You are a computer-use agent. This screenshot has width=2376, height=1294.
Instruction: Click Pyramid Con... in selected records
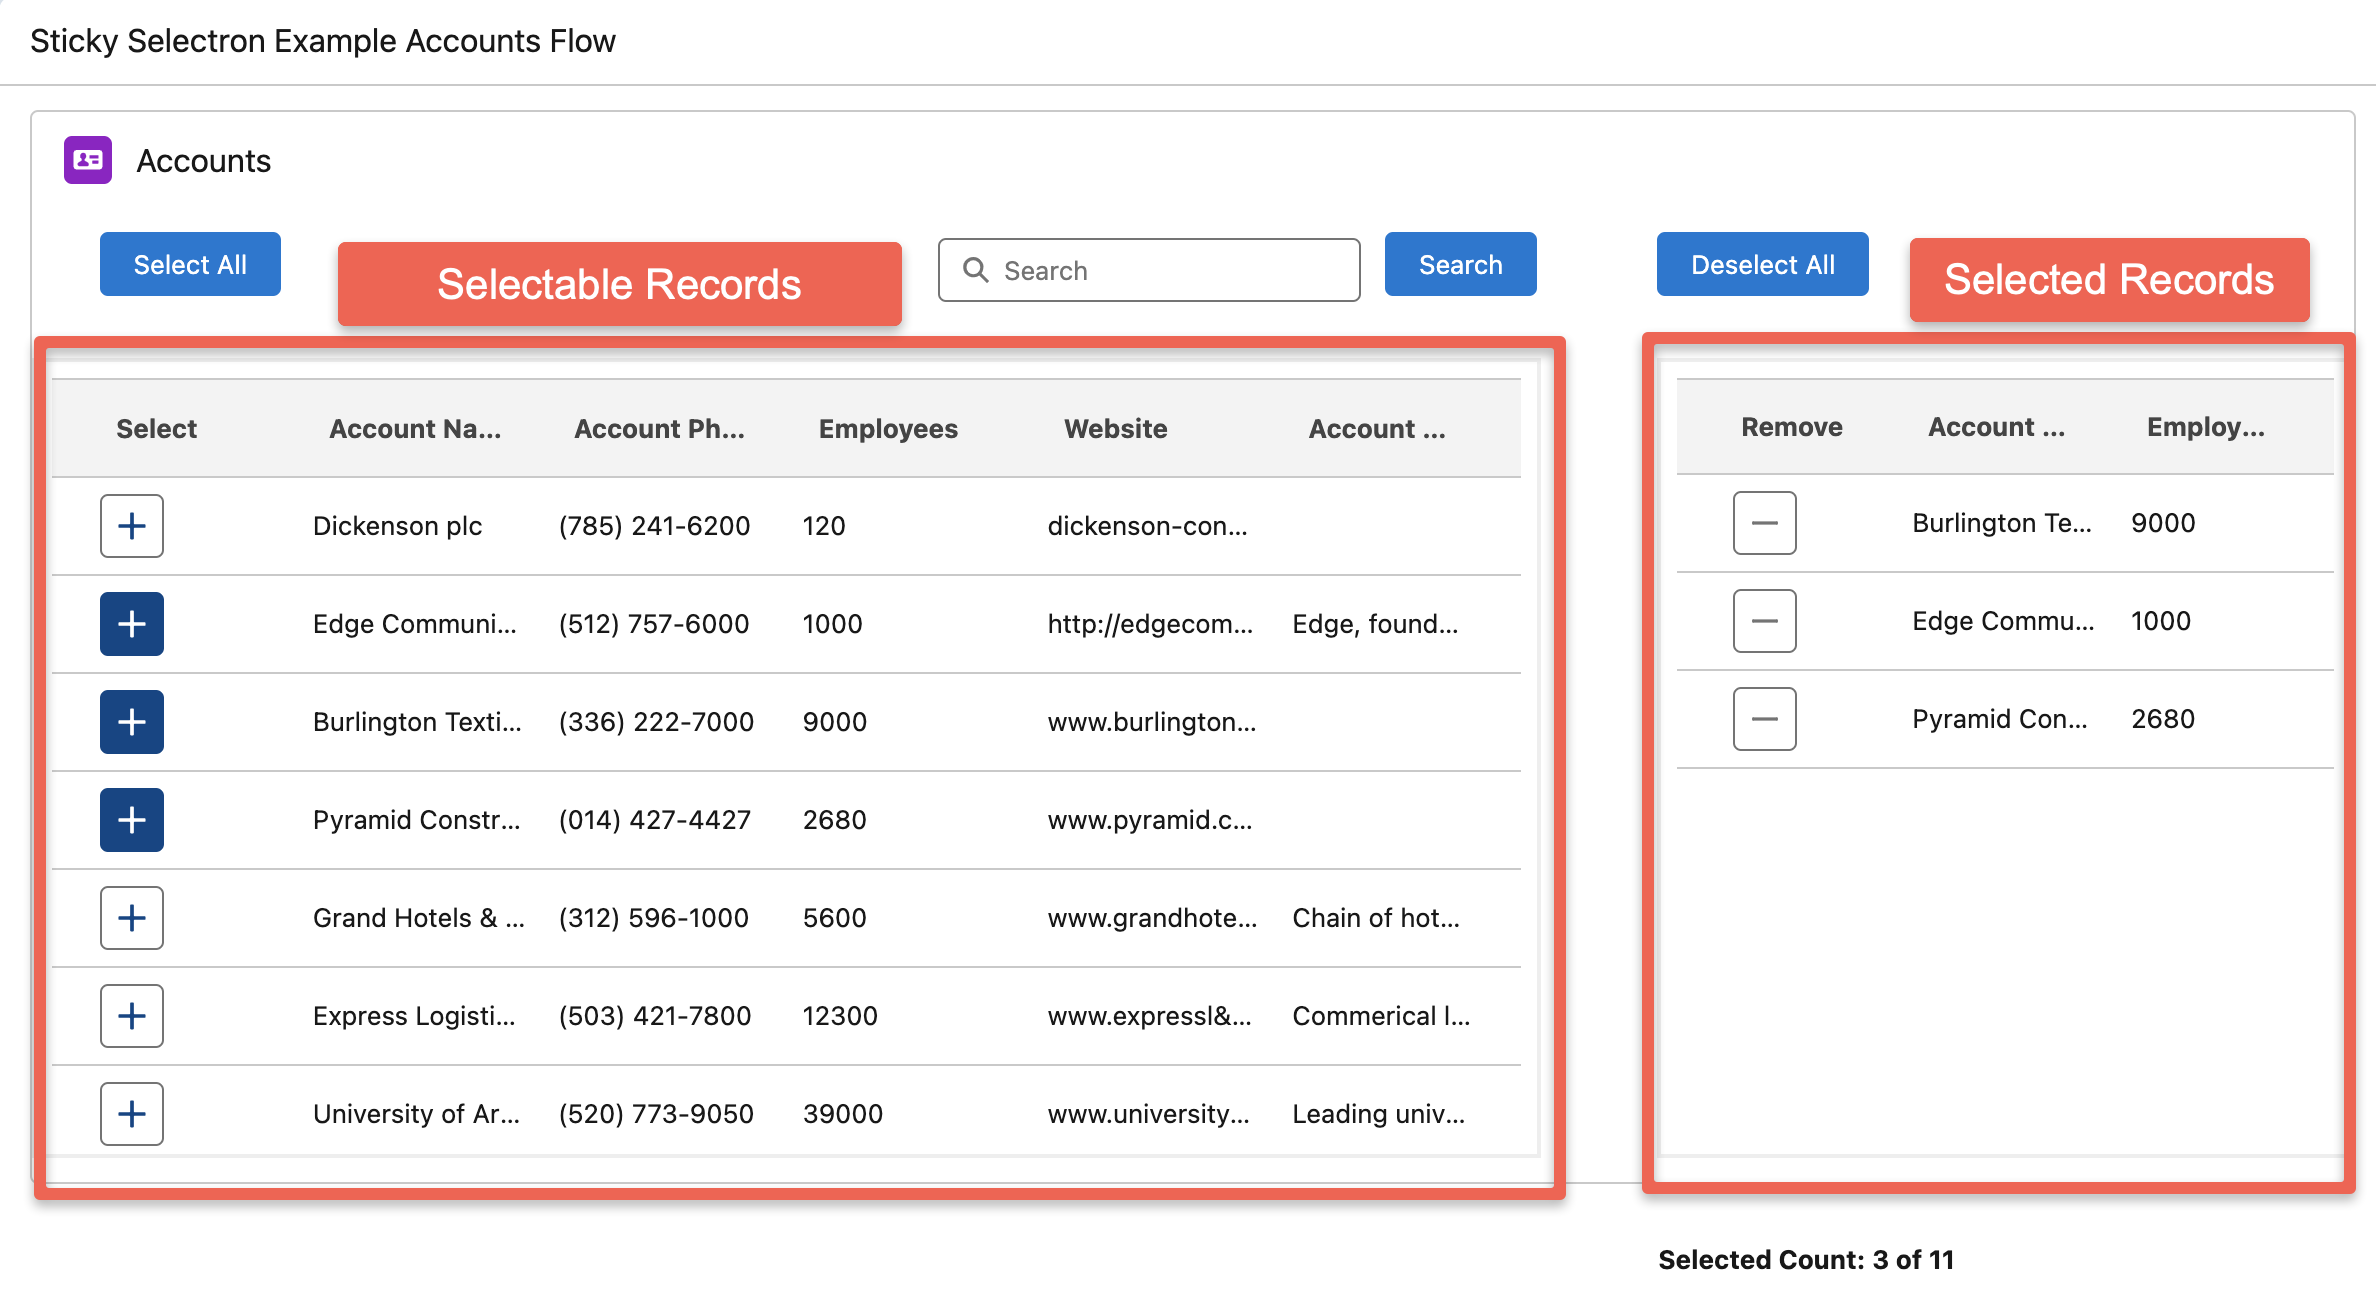(2000, 719)
